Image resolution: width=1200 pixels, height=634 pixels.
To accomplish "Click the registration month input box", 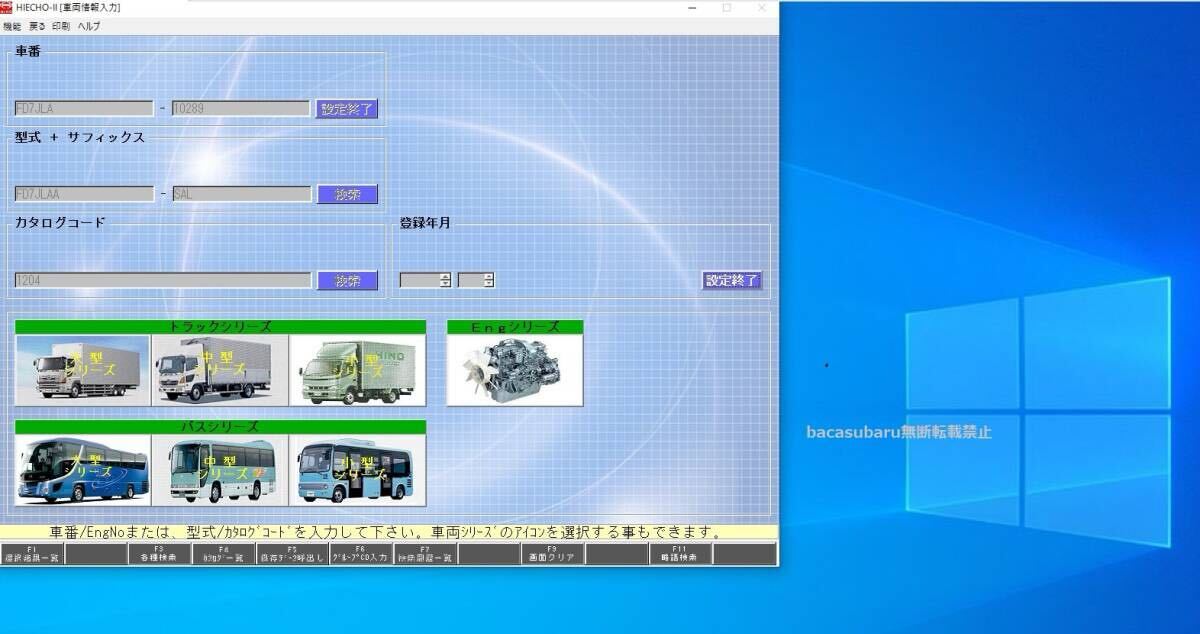I will 470,281.
